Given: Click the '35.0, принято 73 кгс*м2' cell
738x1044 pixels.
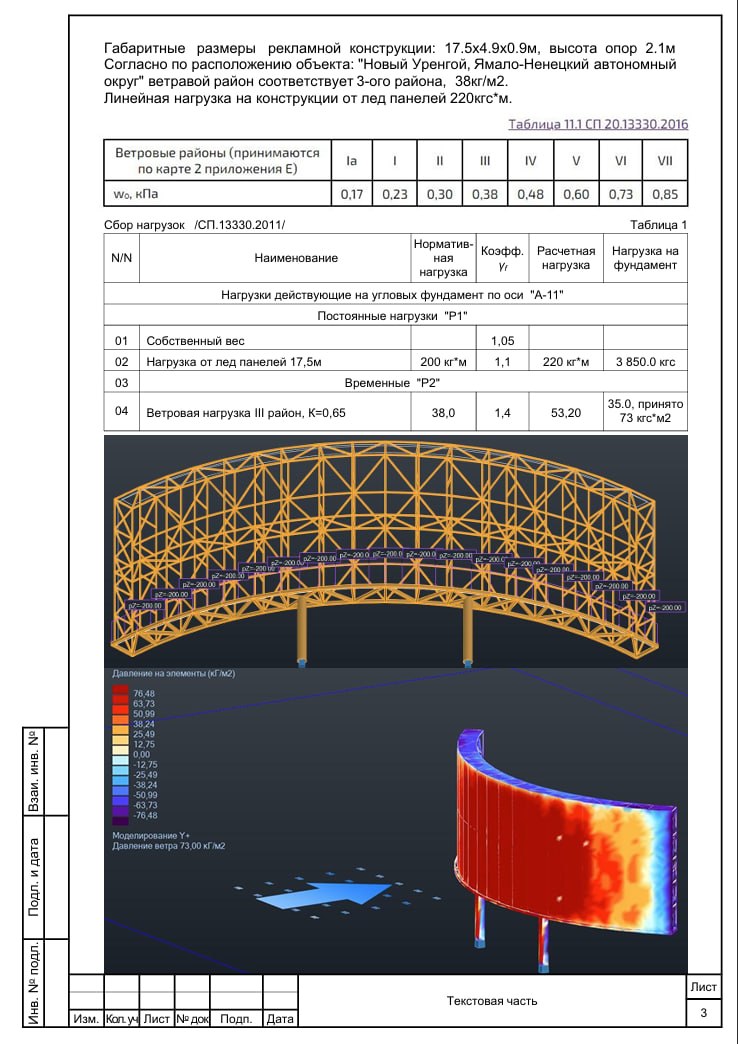Looking at the screenshot, I should (645, 411).
